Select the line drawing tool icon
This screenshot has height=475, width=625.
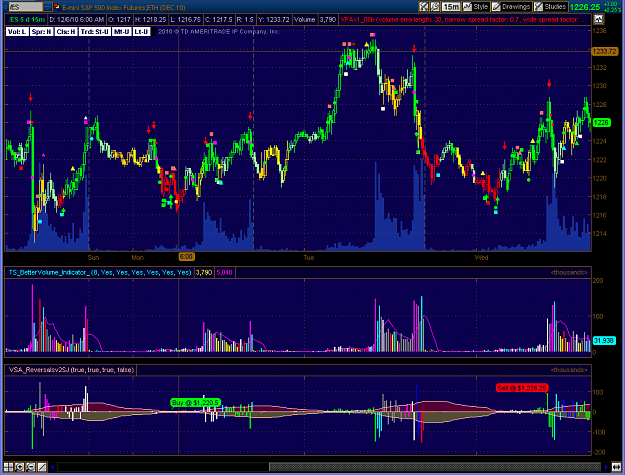42,467
